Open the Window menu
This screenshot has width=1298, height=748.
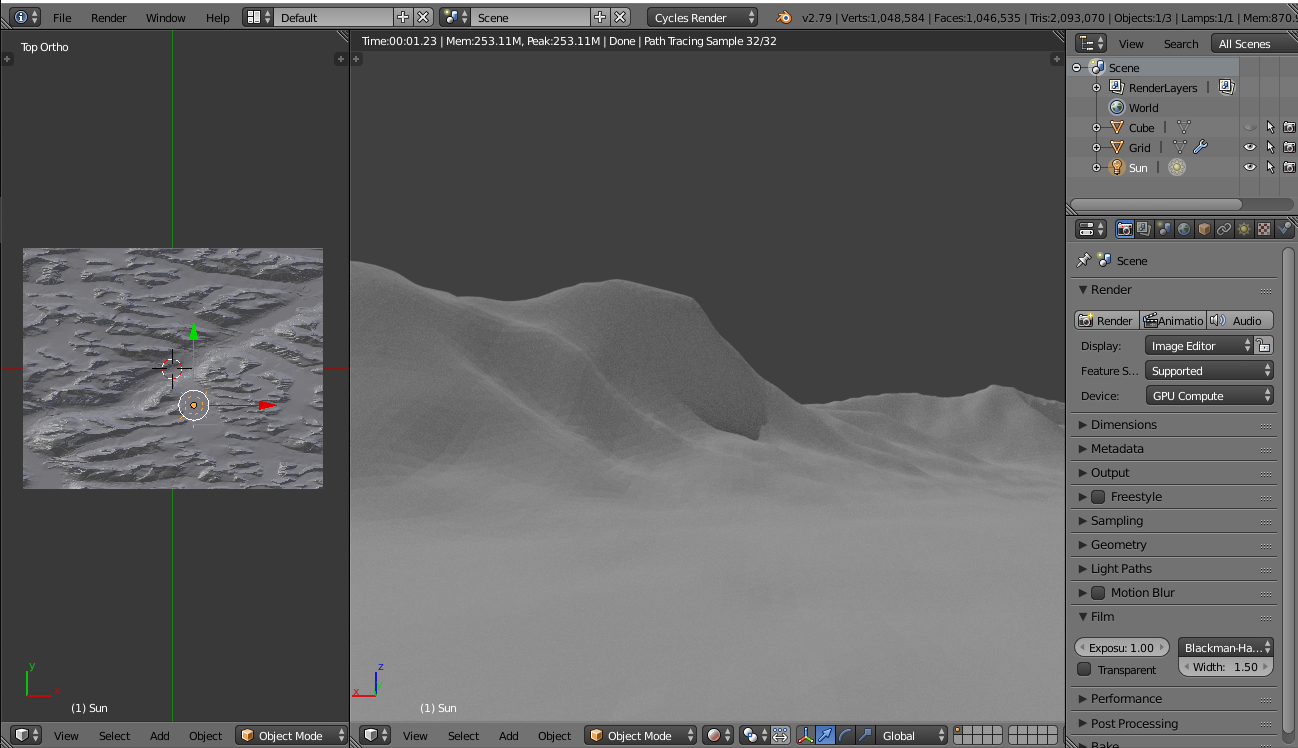point(166,17)
